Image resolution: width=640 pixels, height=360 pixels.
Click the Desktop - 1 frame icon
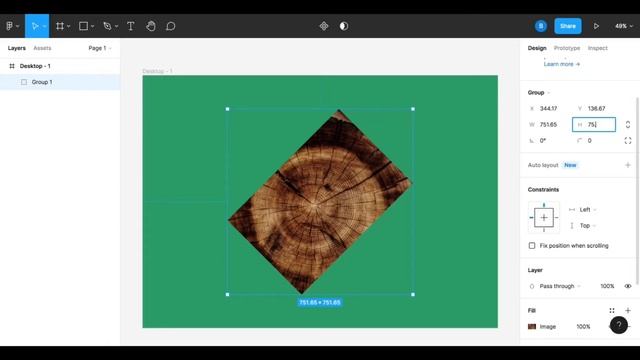[12, 66]
